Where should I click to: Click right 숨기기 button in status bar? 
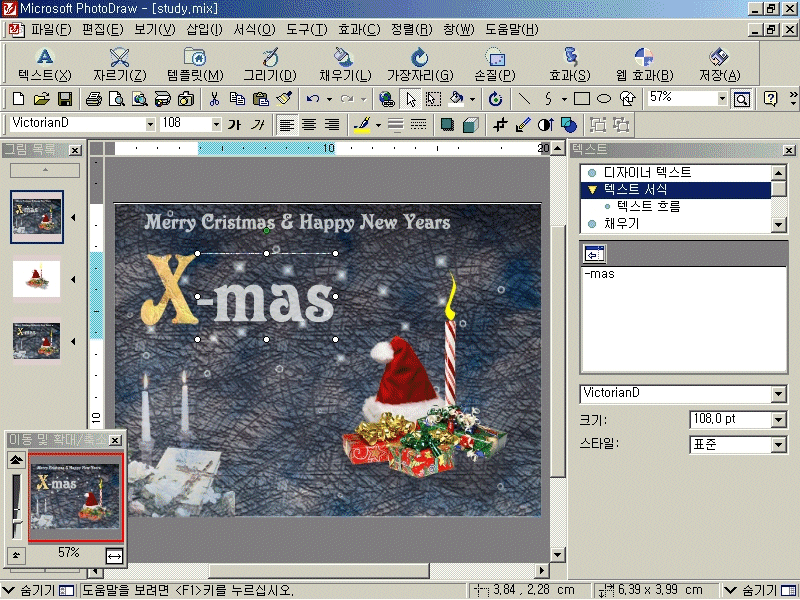click(760, 590)
